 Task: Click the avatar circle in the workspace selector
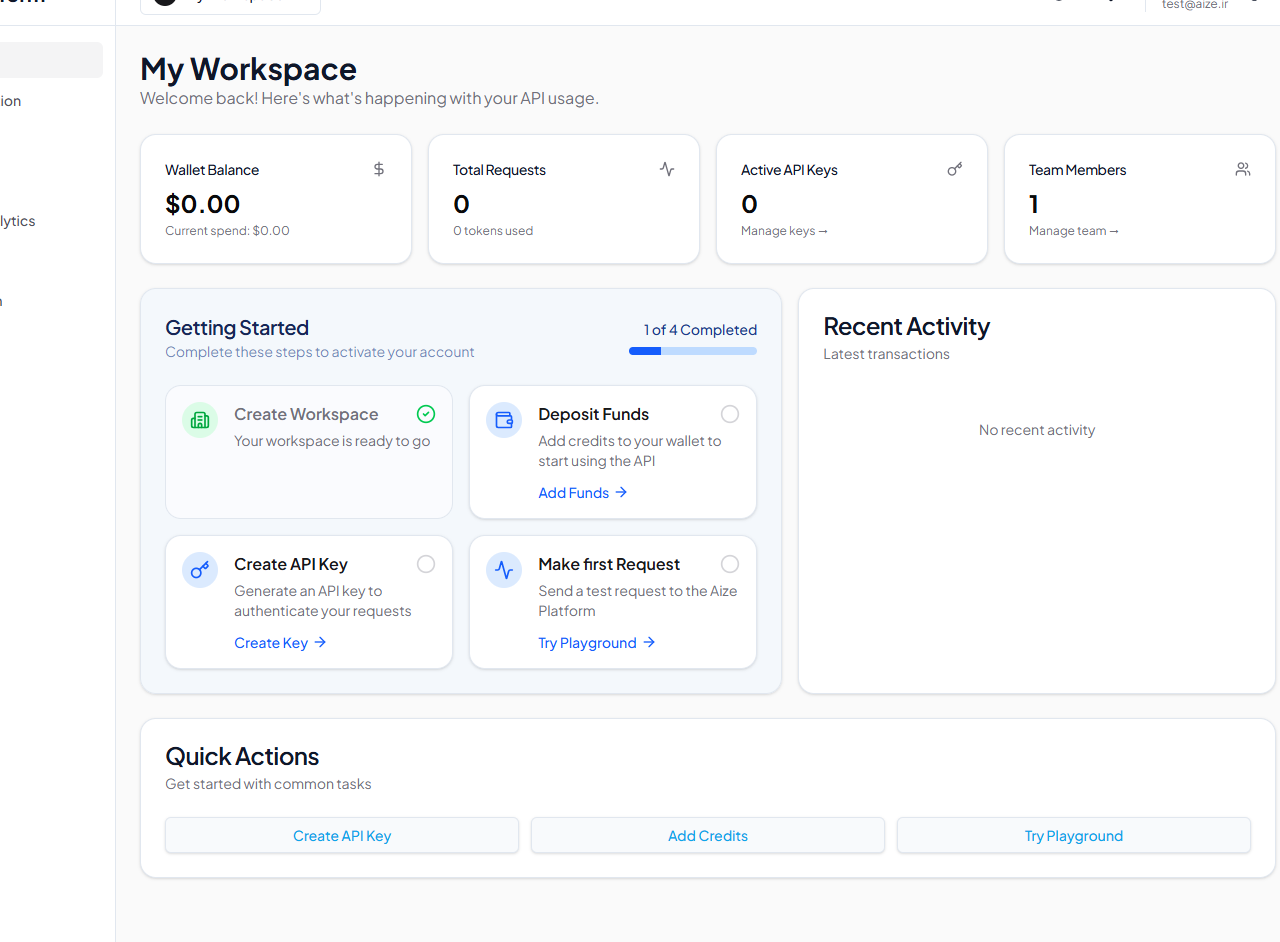(x=164, y=2)
